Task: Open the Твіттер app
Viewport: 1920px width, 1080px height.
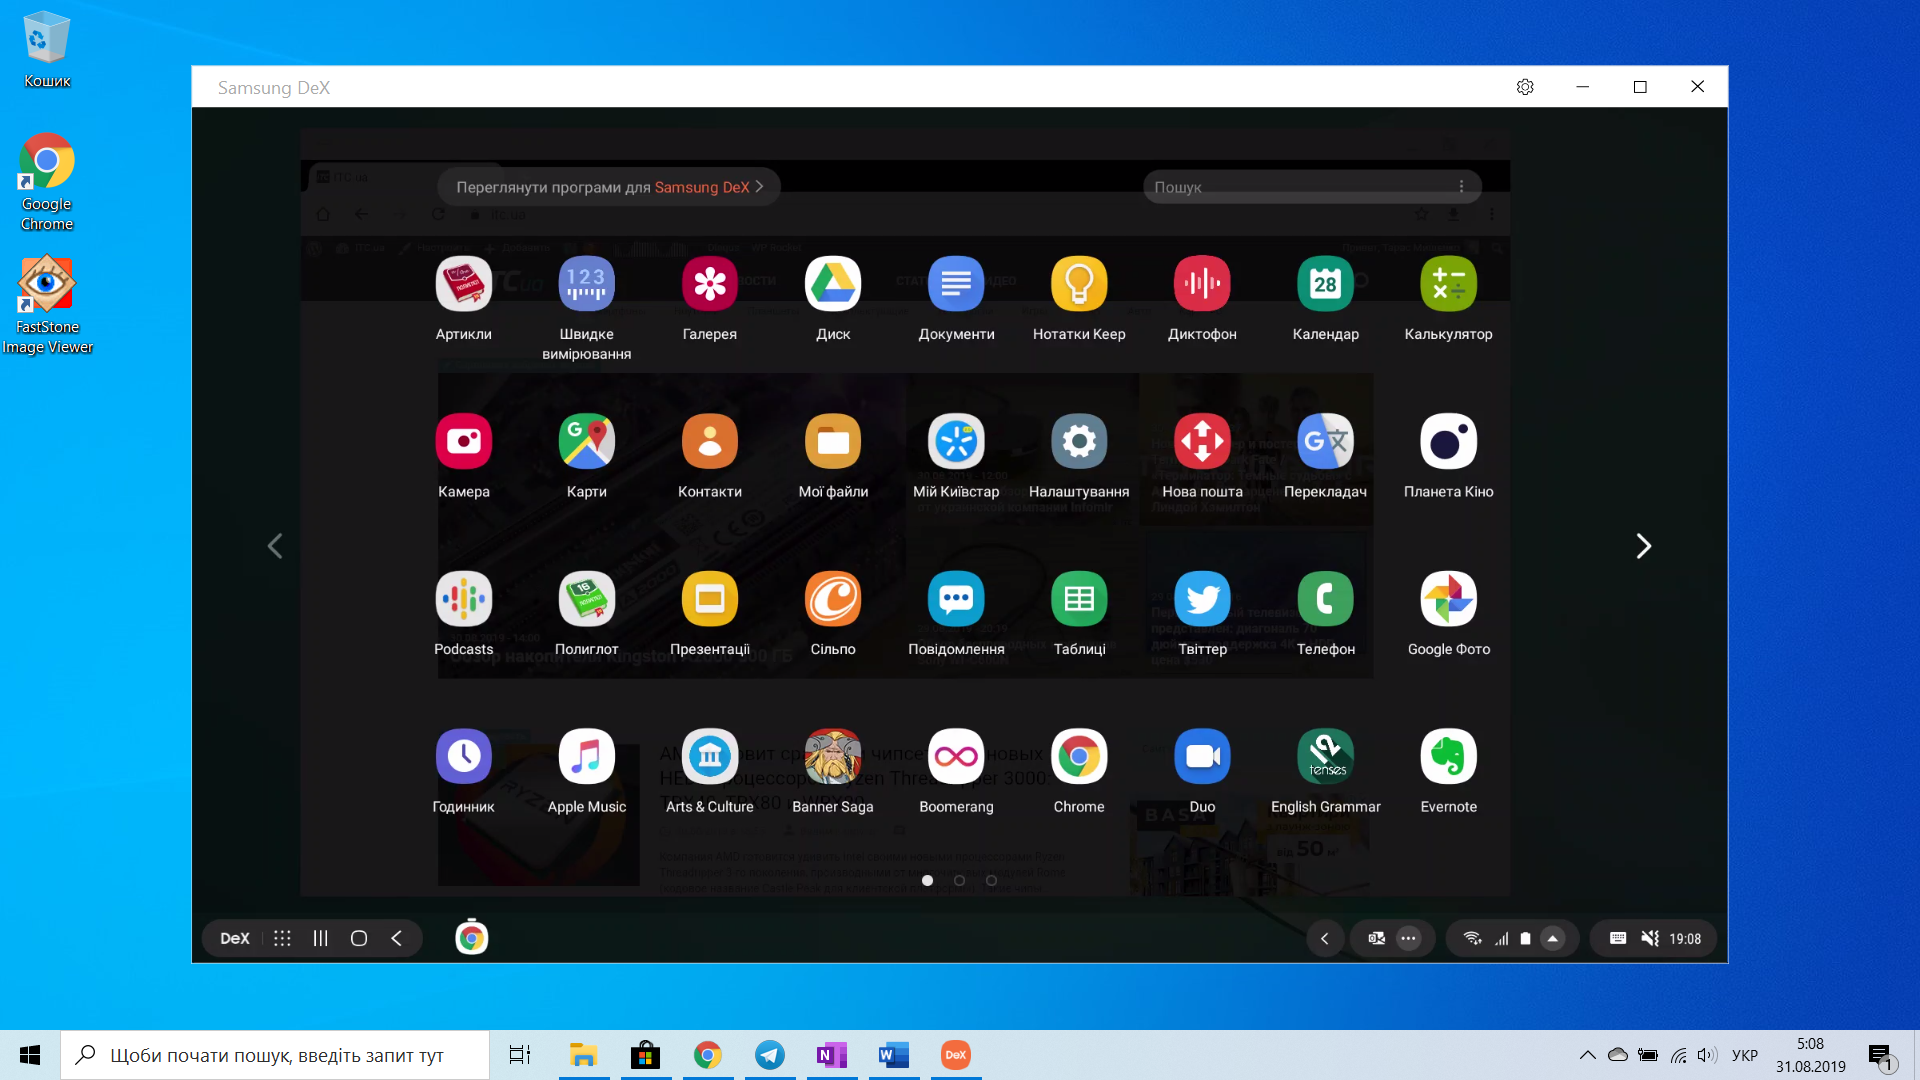Action: 1202,599
